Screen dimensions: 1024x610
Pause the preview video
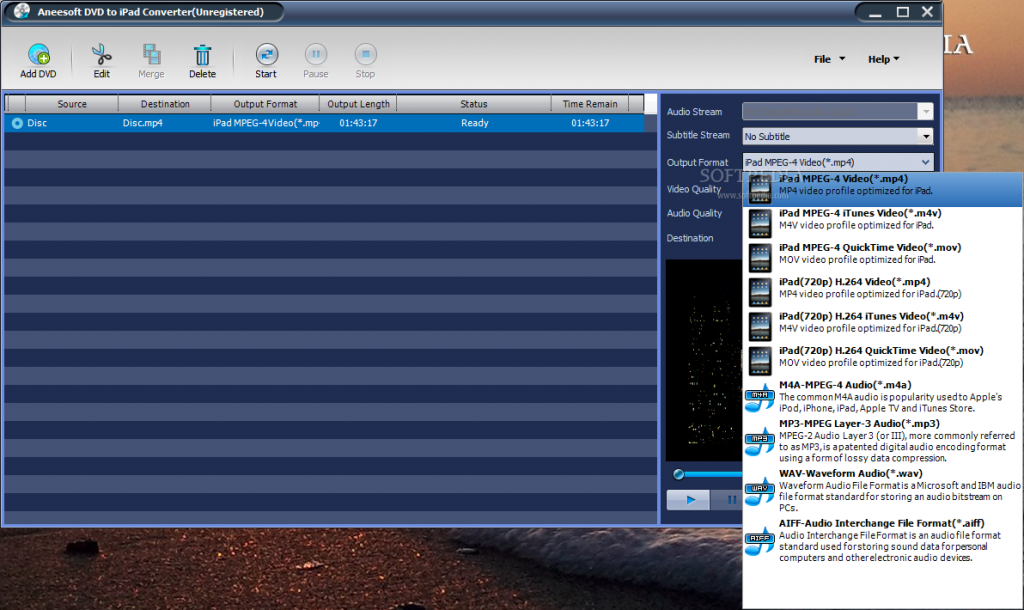click(731, 500)
